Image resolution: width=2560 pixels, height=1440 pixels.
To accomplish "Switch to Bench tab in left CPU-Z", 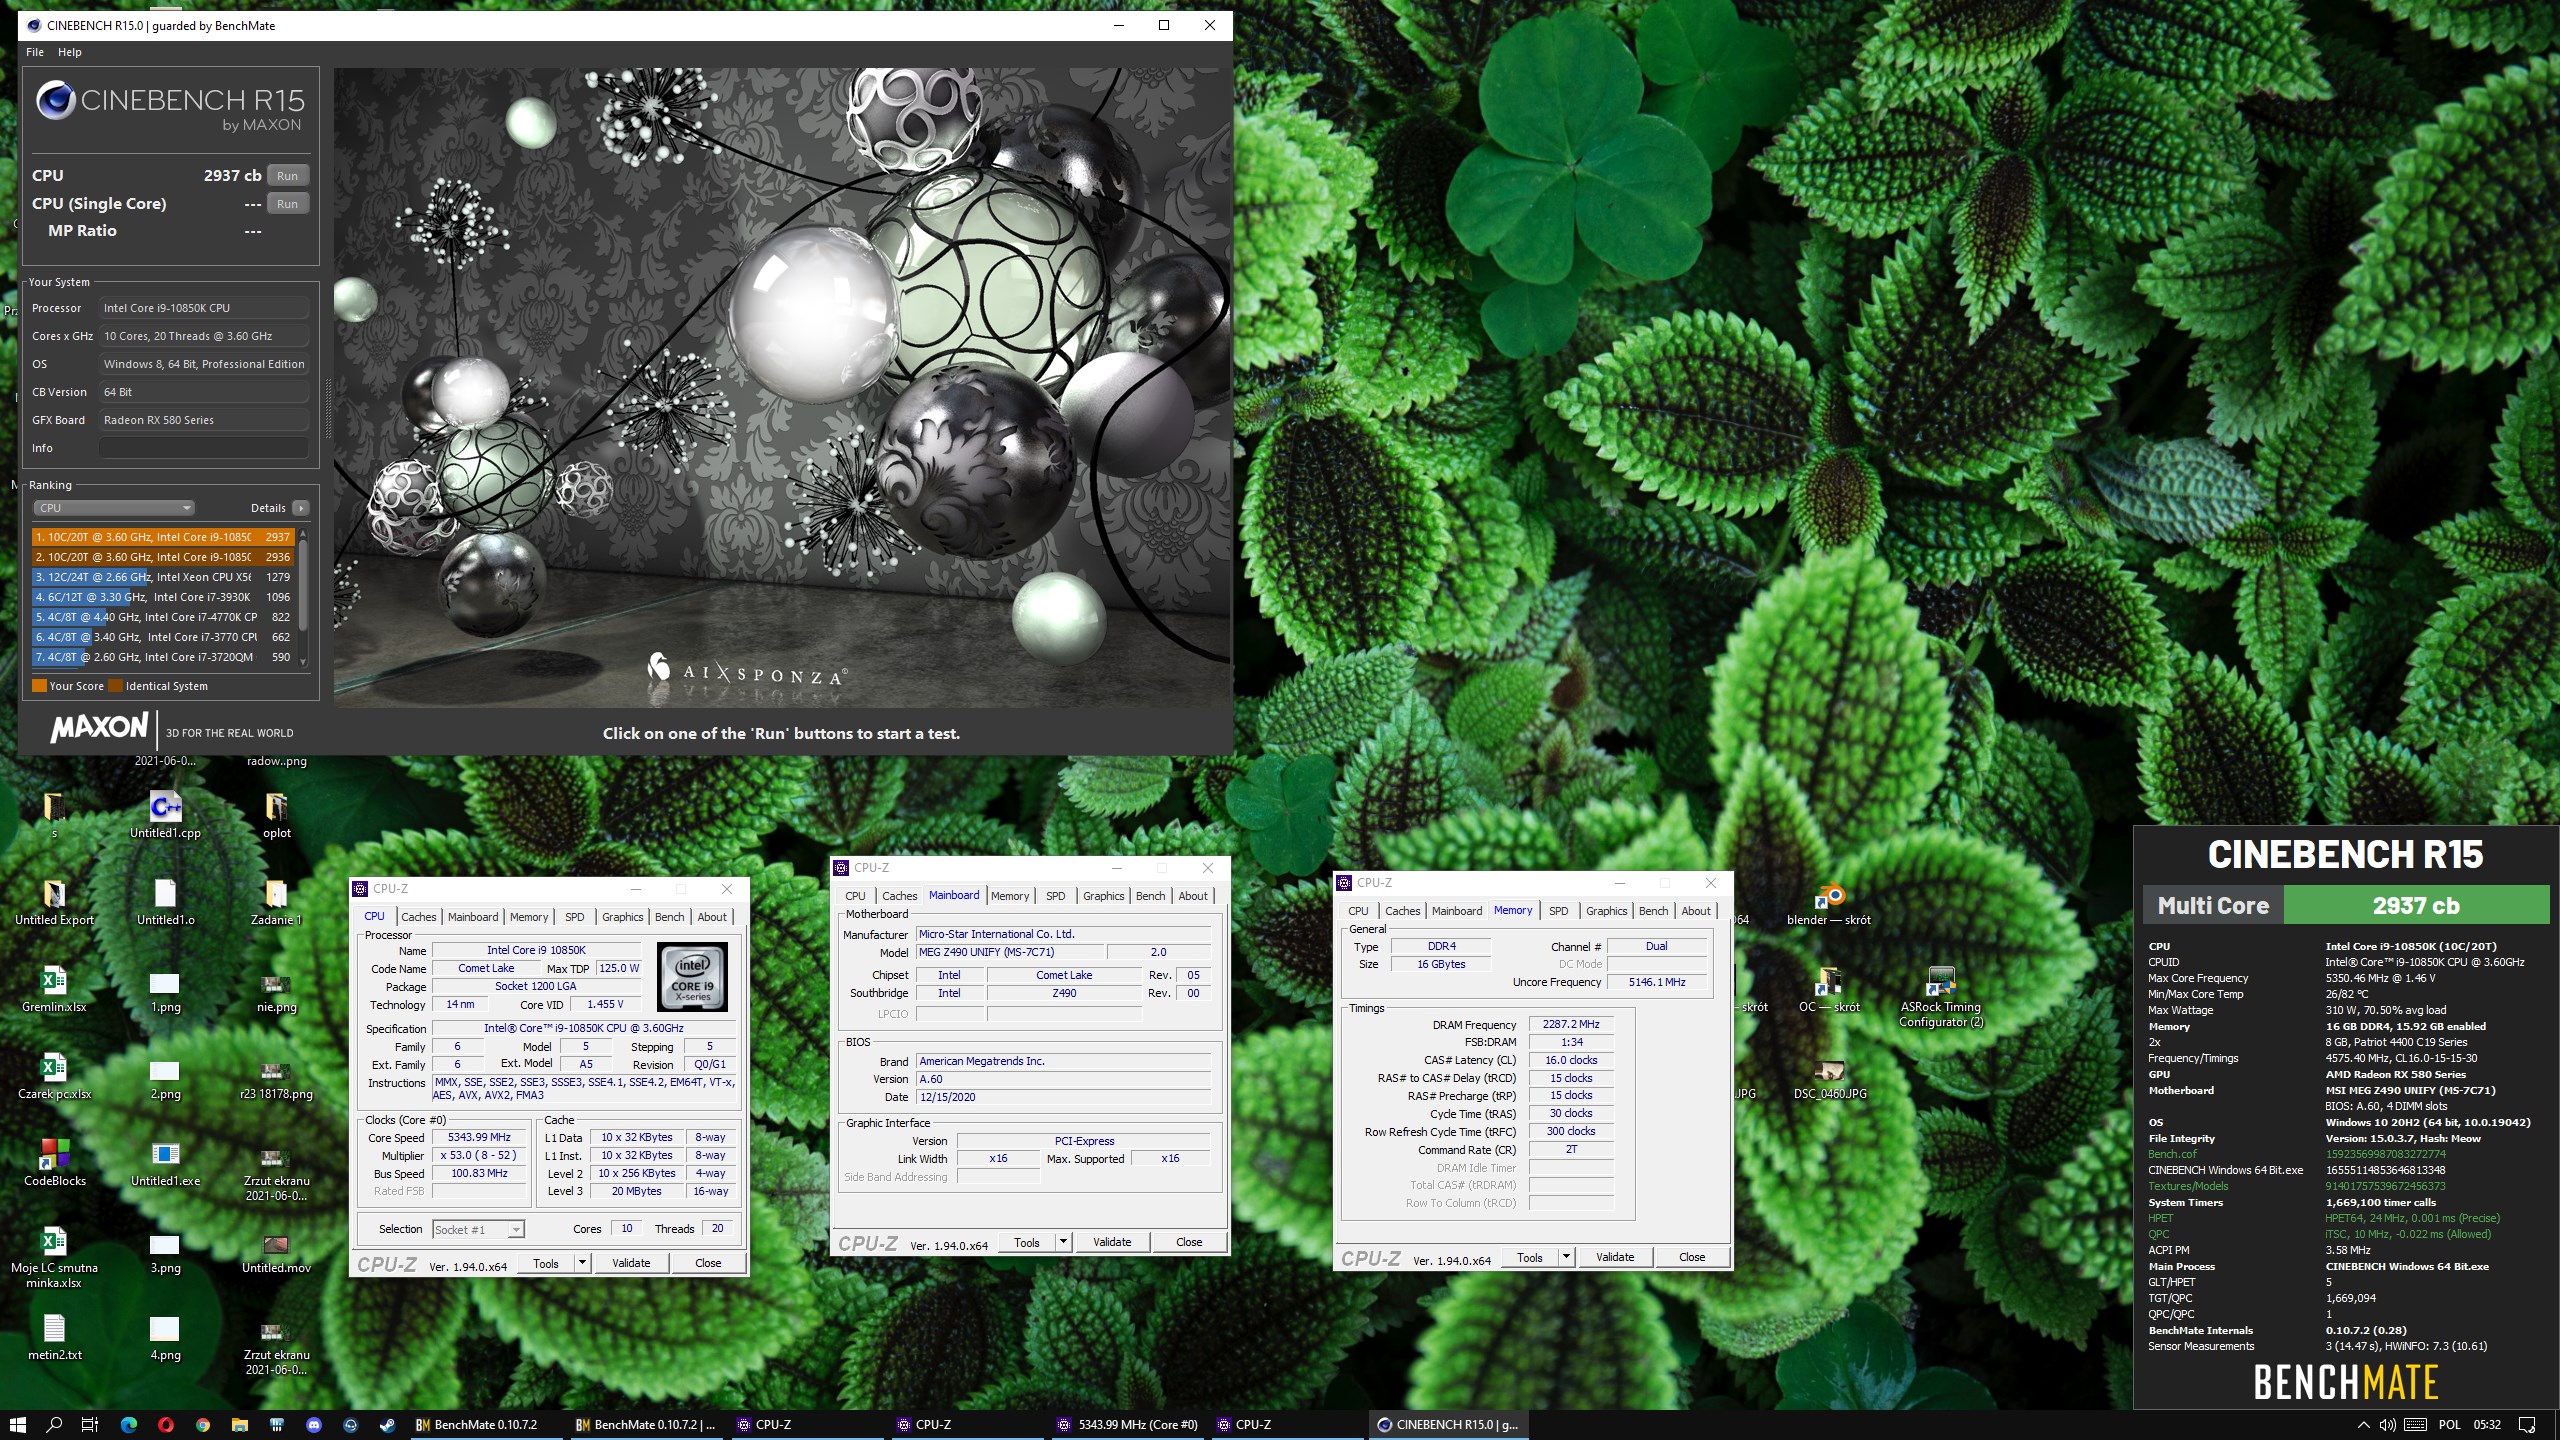I will 670,917.
